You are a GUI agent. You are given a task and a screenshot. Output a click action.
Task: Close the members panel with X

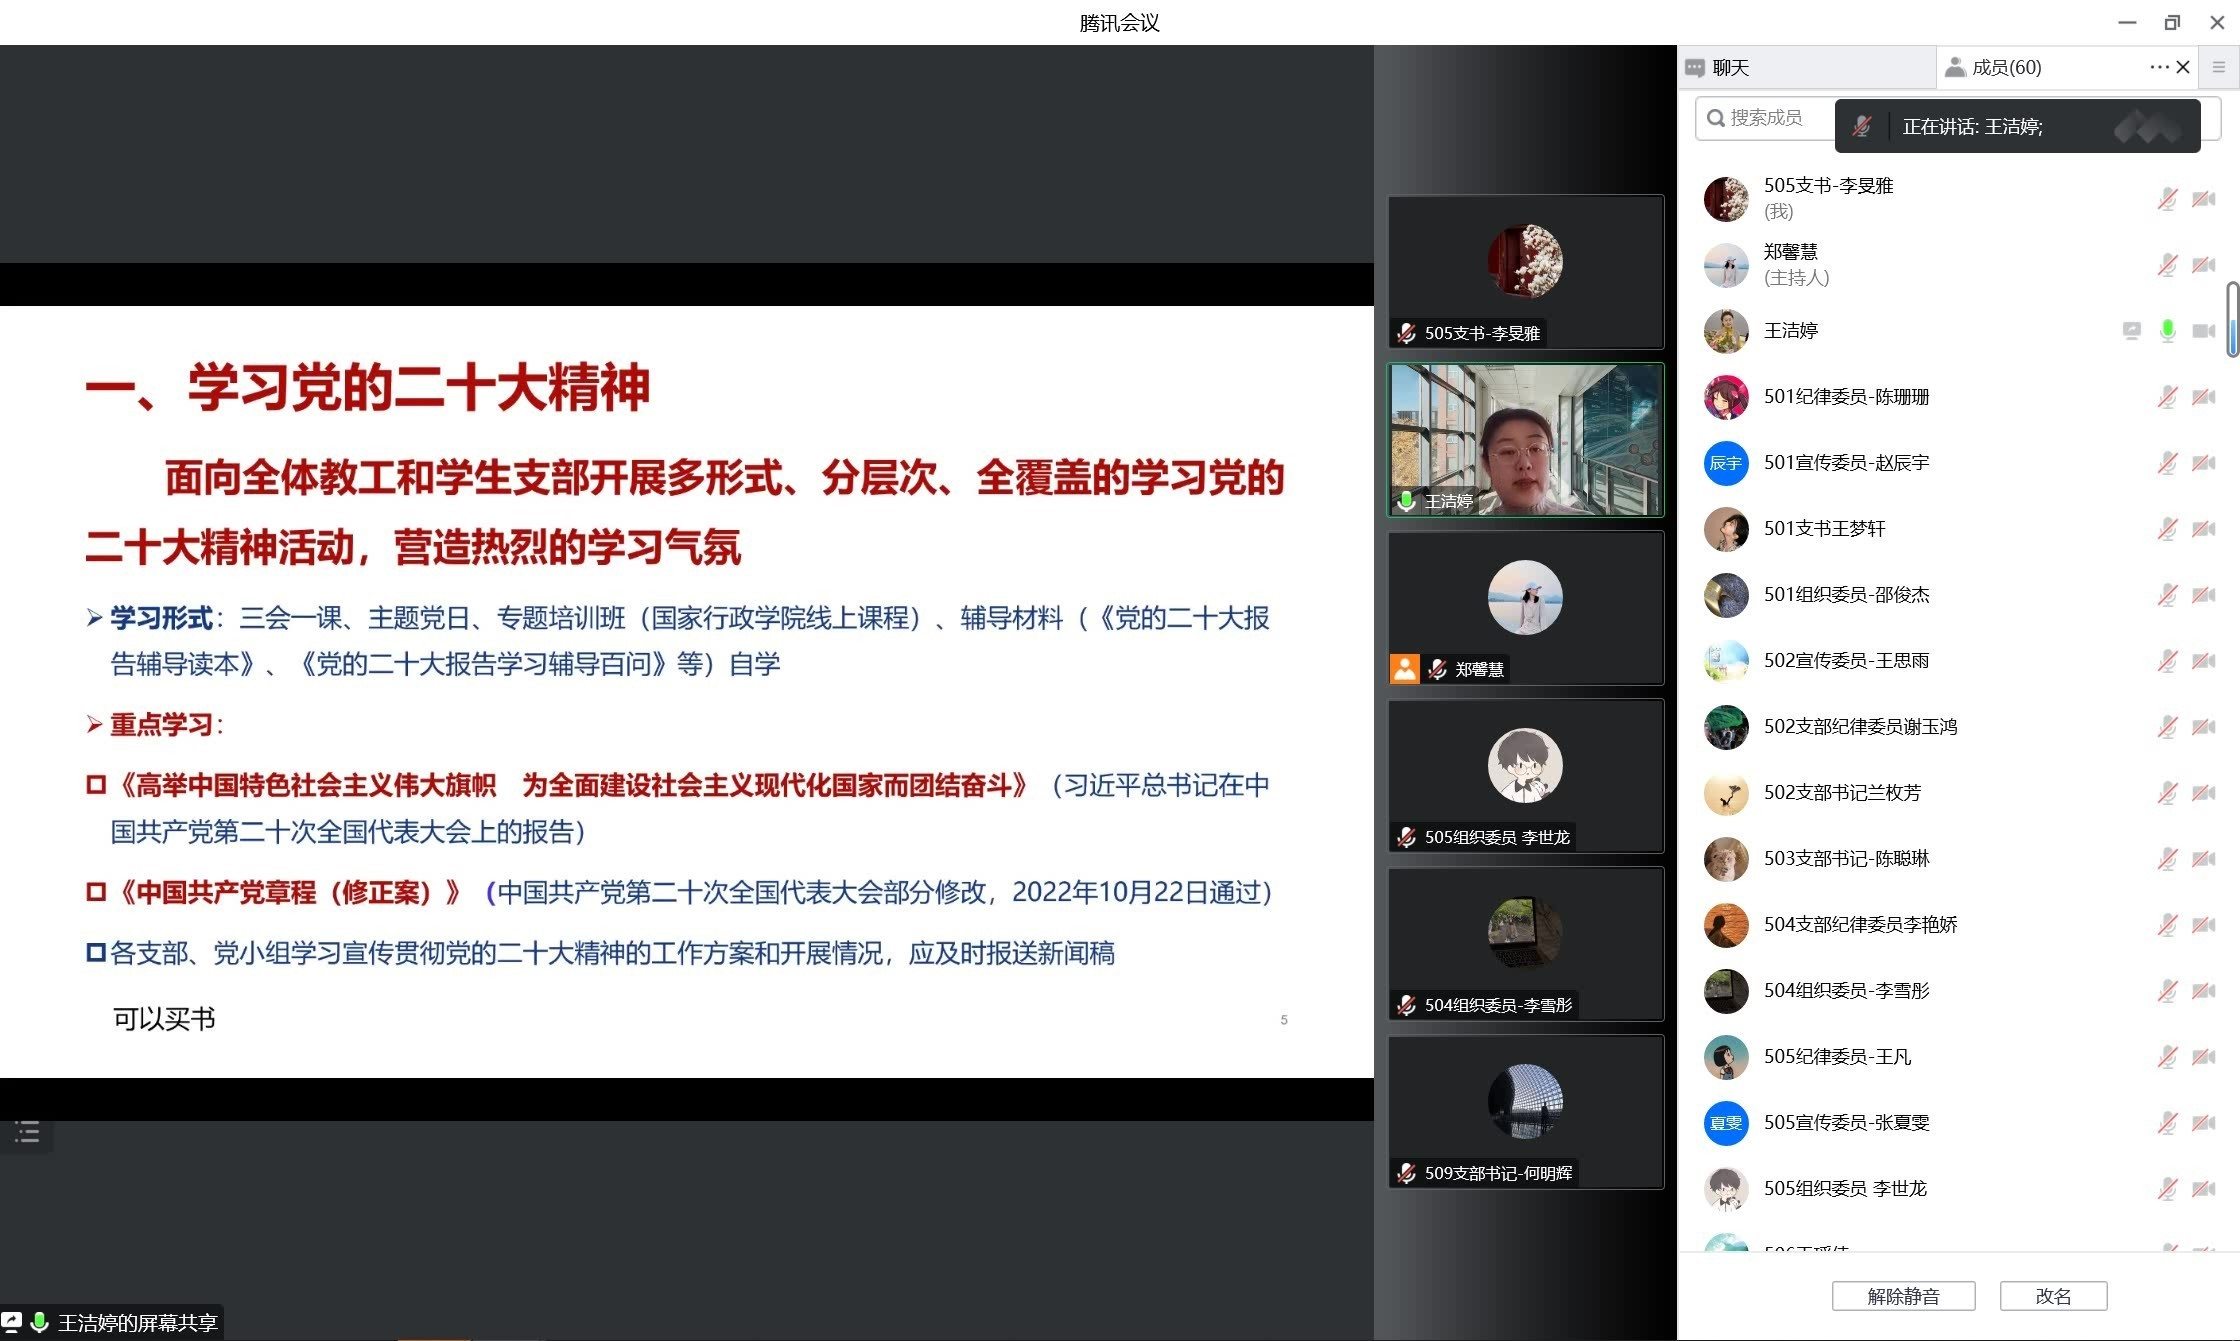click(x=2183, y=68)
